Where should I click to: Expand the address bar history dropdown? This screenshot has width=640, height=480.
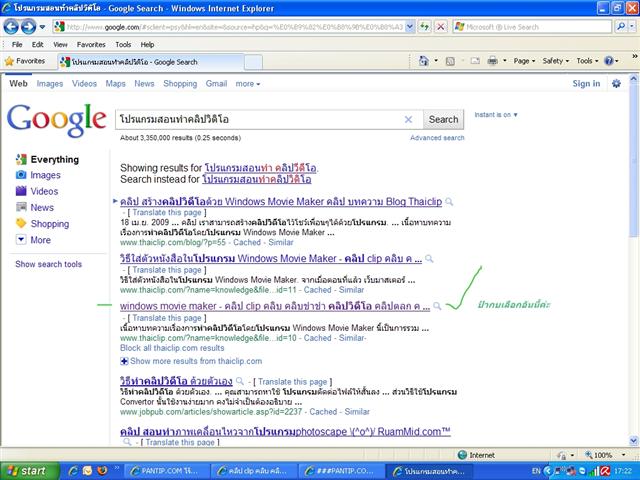(410, 27)
